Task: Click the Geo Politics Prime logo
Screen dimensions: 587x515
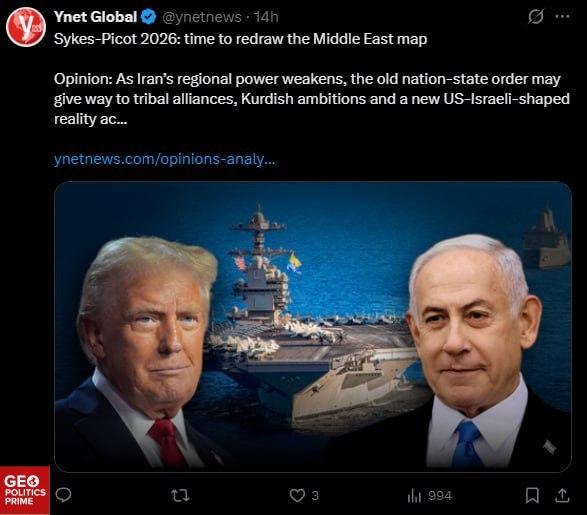Action: click(25, 490)
